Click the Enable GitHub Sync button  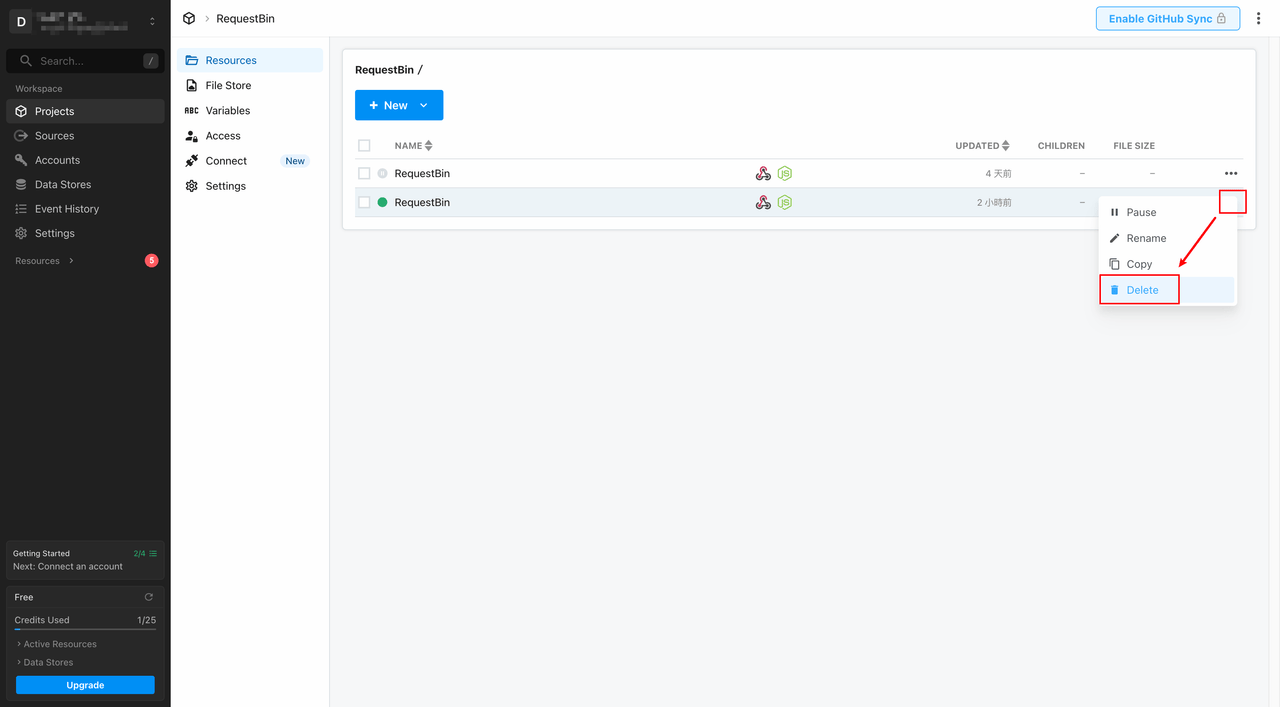tap(1168, 18)
